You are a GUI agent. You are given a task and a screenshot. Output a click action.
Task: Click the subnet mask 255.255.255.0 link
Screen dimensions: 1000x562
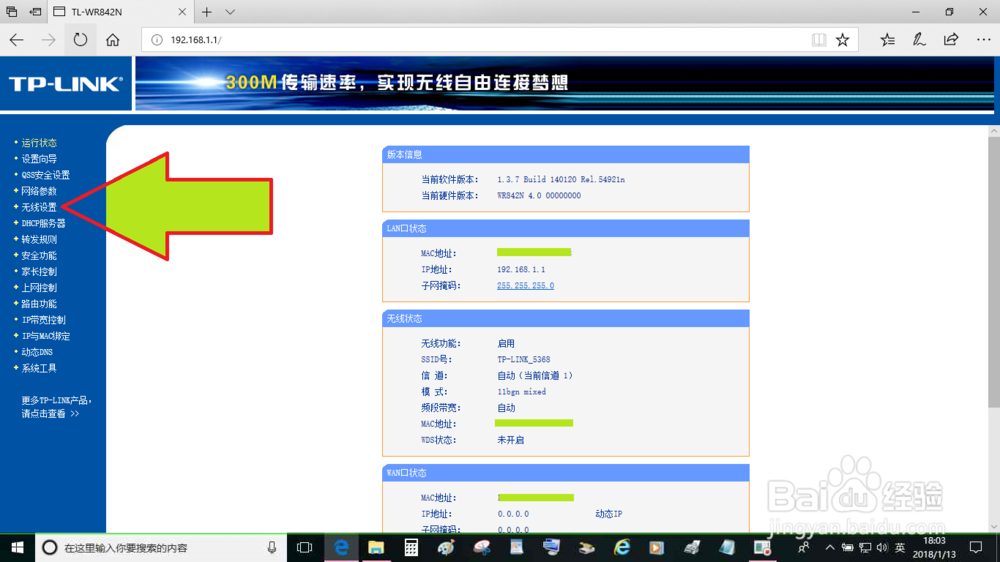click(526, 286)
